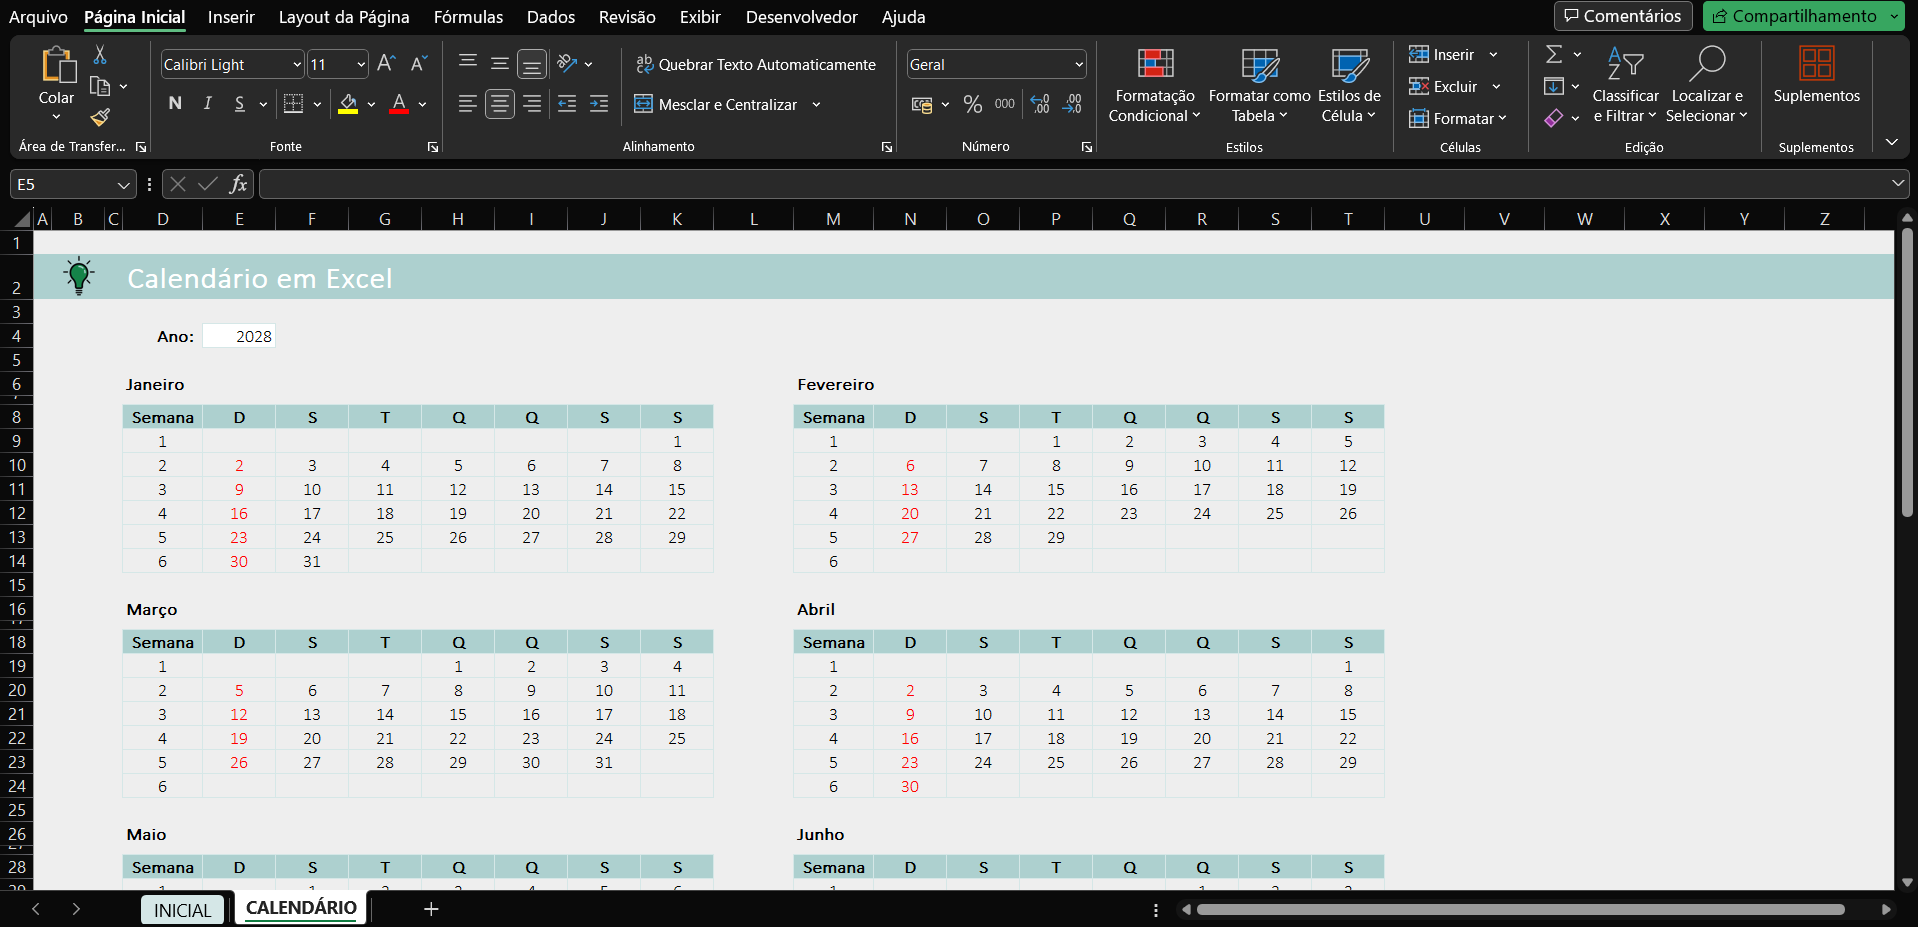The height and width of the screenshot is (927, 1918).
Task: Open Formatação Condicional
Action: pos(1154,85)
